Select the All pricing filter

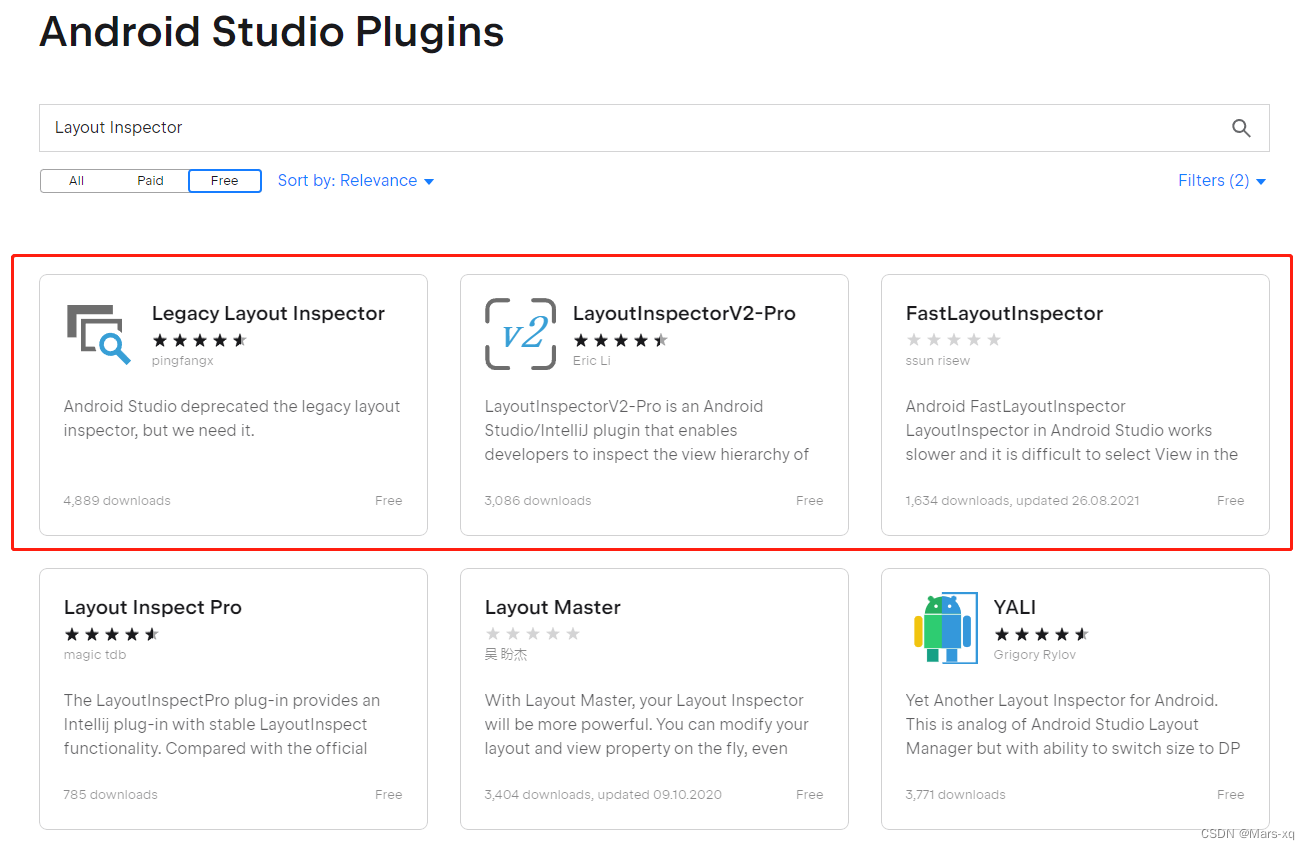tap(77, 181)
